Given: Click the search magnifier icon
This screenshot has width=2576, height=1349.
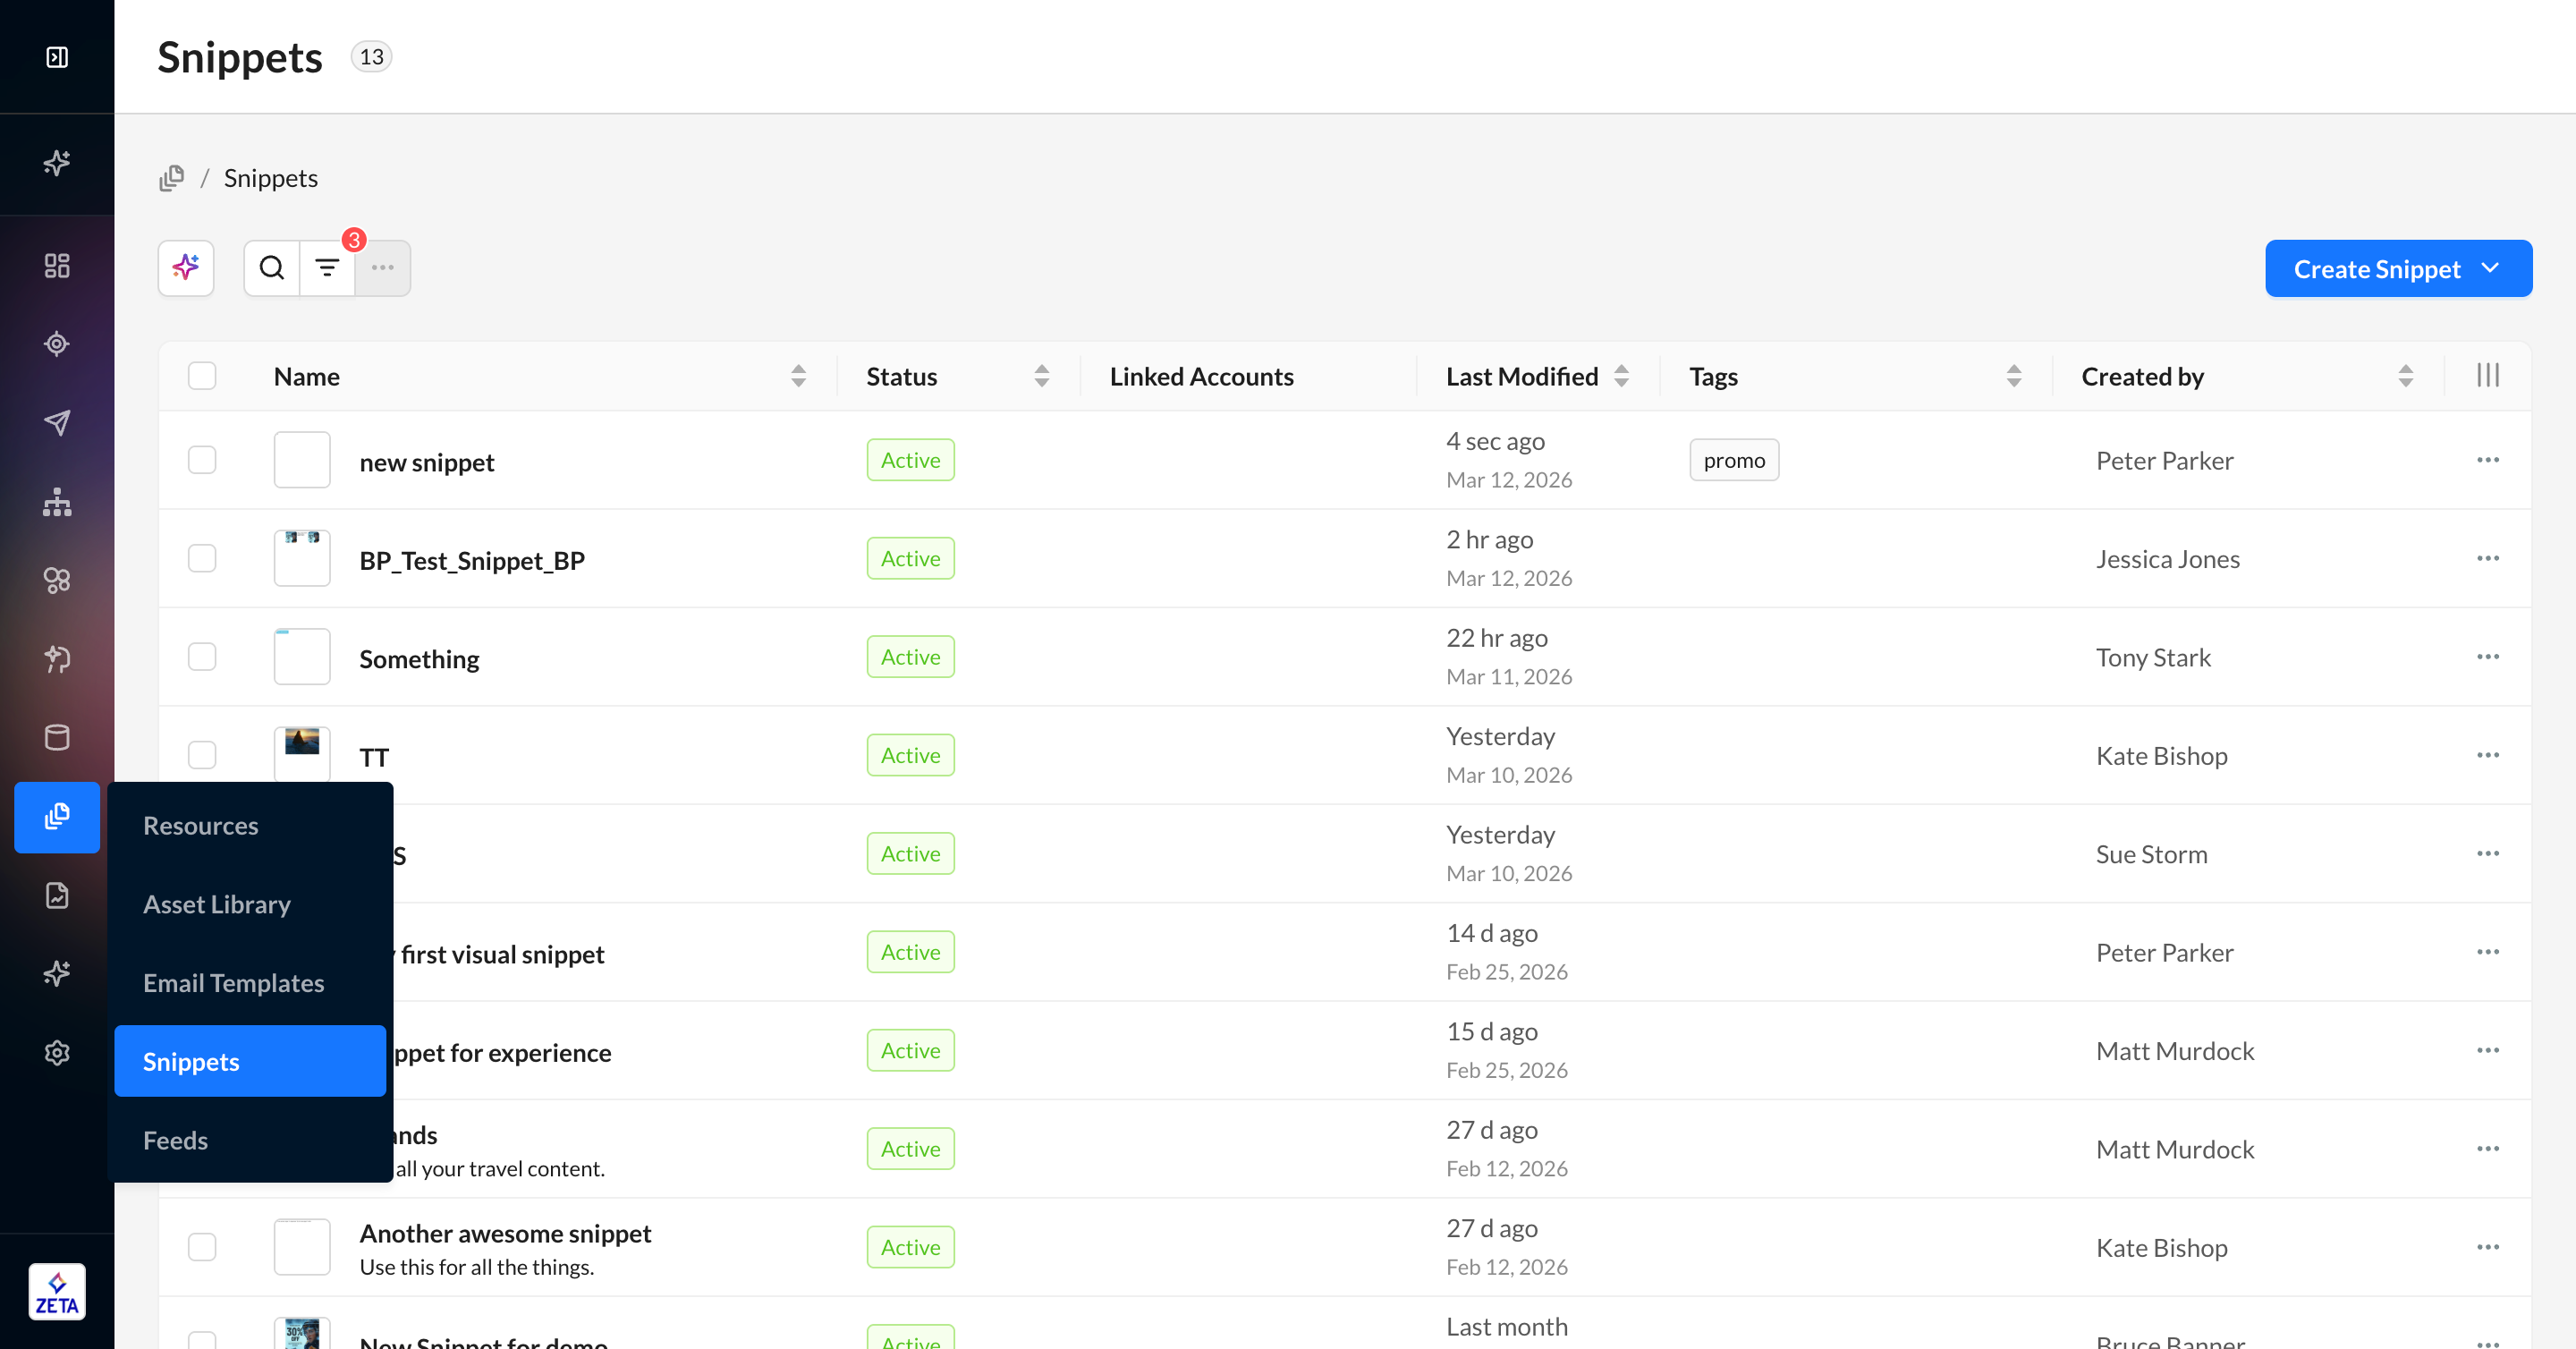Looking at the screenshot, I should (x=272, y=268).
